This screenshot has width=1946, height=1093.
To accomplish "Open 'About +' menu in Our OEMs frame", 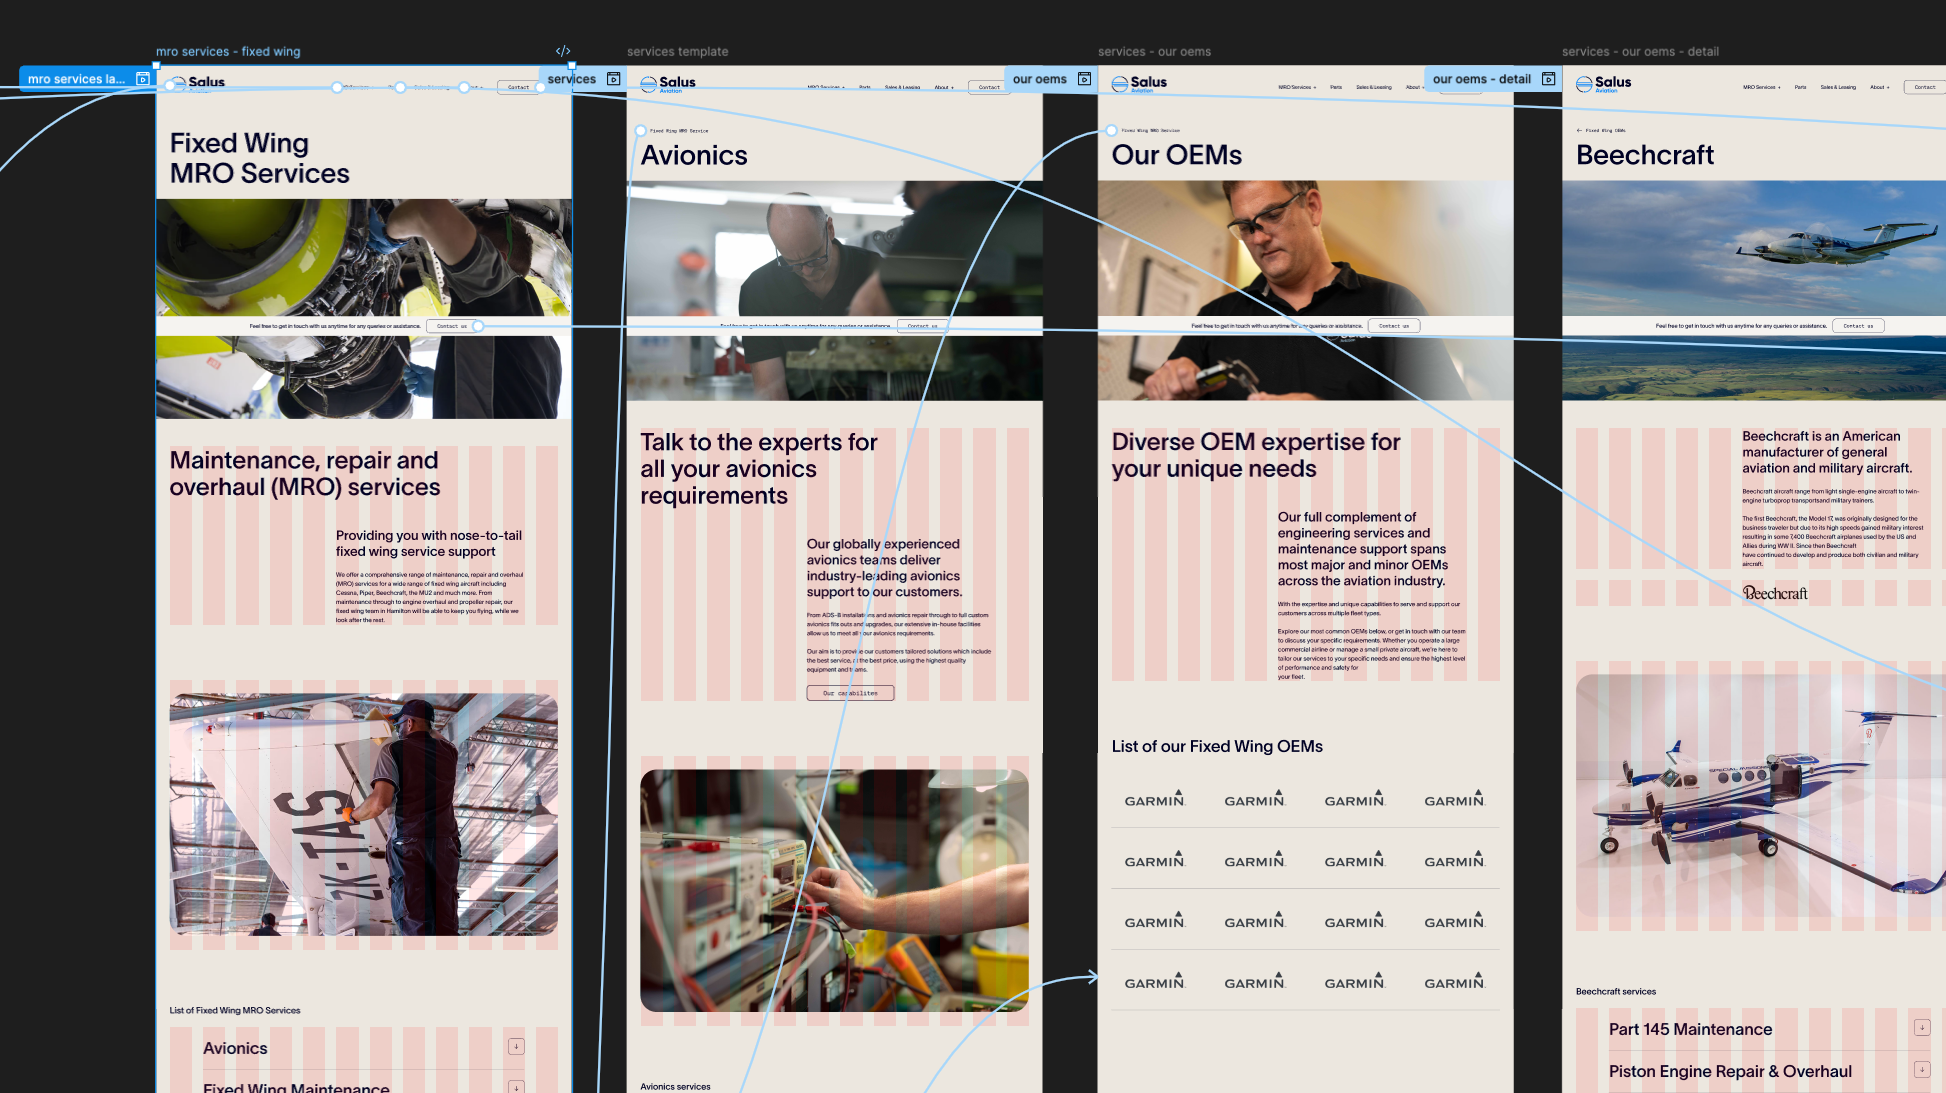I will coord(1413,87).
